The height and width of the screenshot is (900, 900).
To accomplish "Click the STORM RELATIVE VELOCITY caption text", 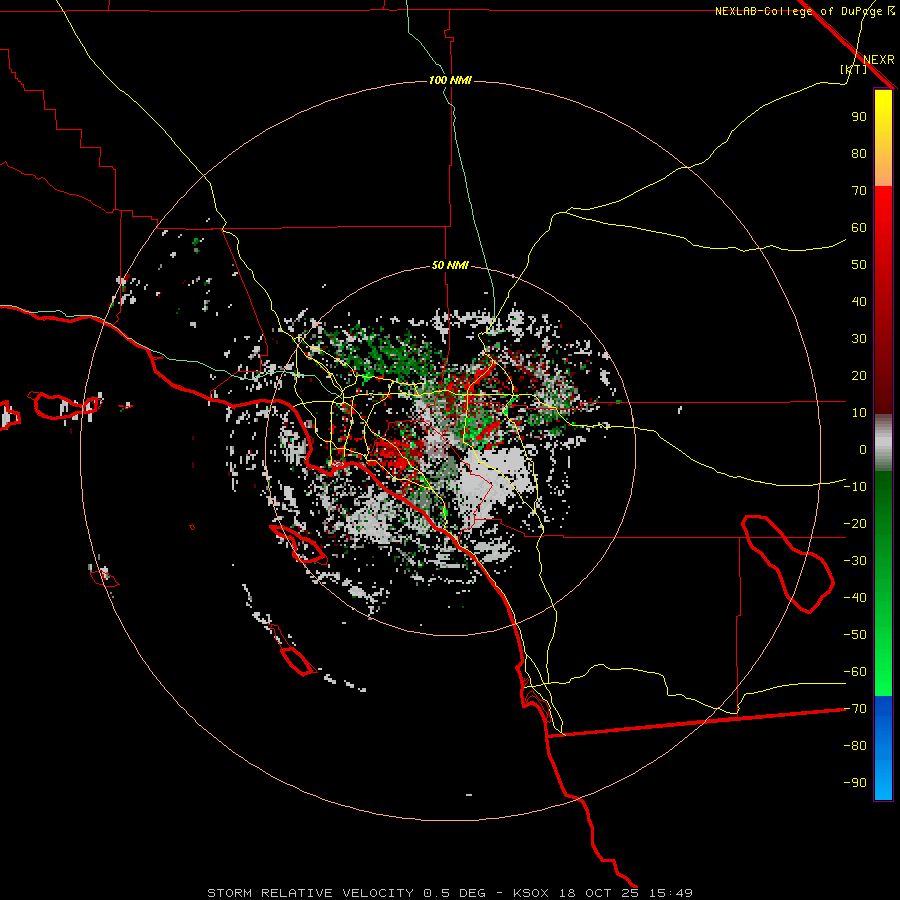I will (310, 893).
